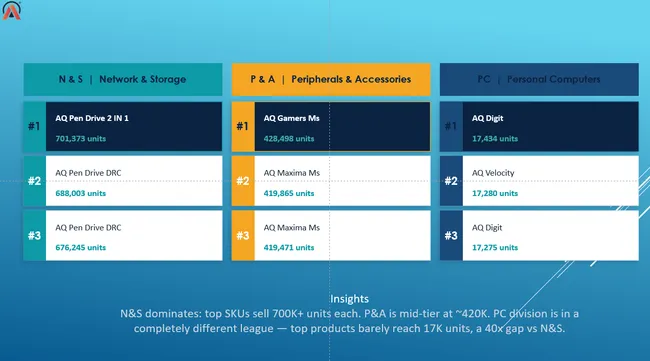This screenshot has height=361, width=650.
Task: Click the Insights heading
Action: pyautogui.click(x=349, y=299)
